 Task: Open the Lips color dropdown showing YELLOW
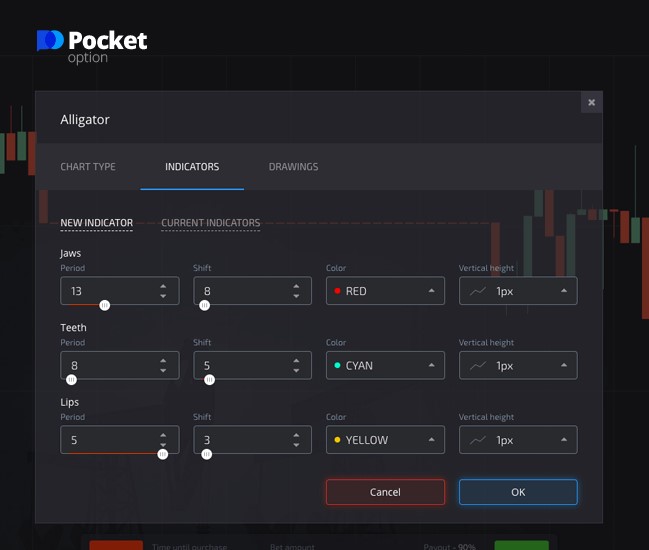click(x=385, y=440)
